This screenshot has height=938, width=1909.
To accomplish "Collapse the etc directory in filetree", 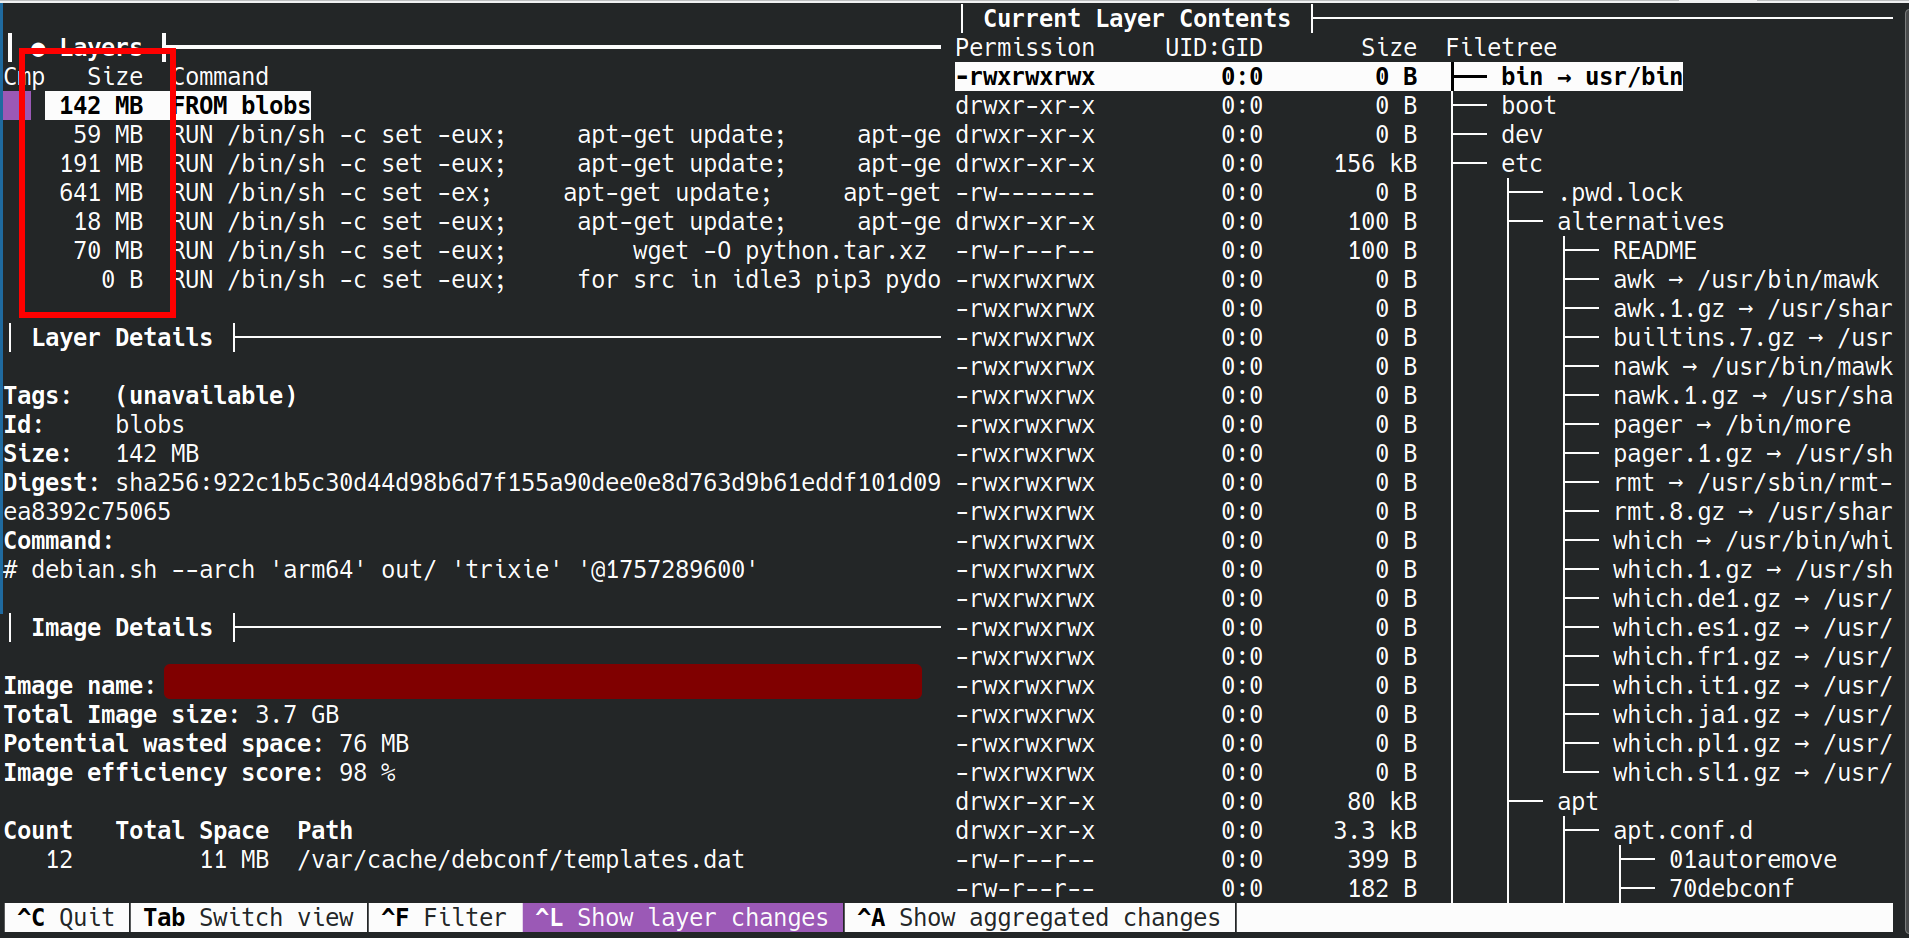I will [x=1521, y=164].
